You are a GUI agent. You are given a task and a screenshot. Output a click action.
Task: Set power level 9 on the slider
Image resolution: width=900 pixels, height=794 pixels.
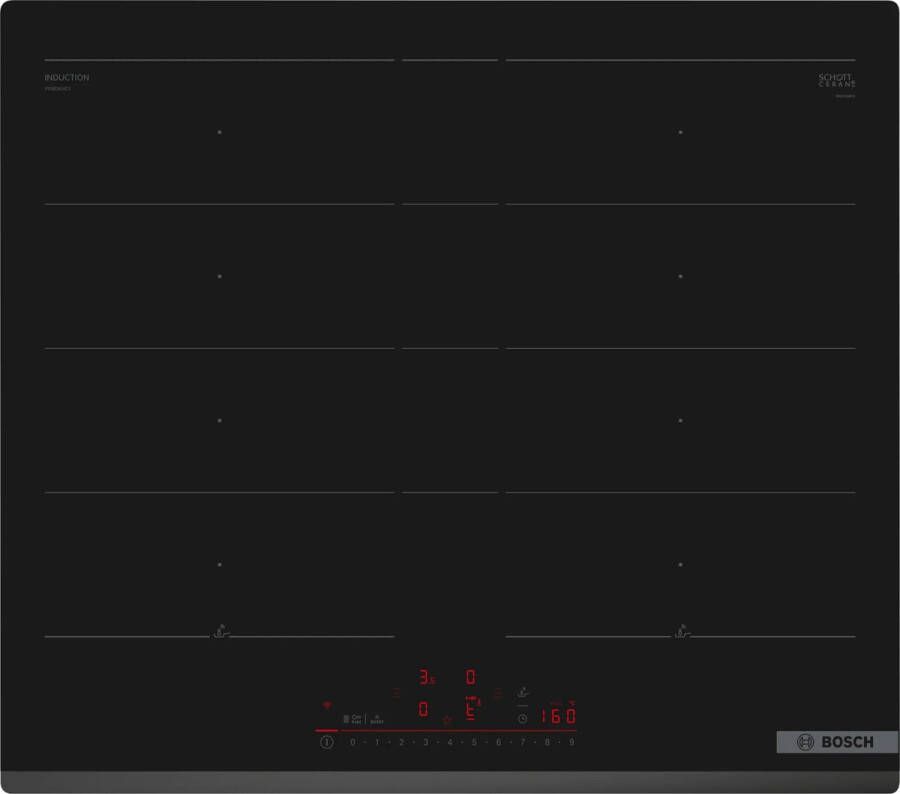coord(571,742)
